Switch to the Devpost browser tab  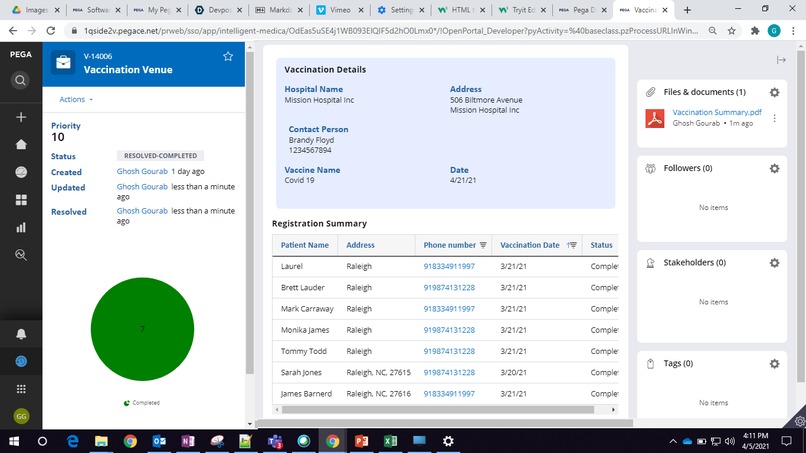[x=218, y=10]
